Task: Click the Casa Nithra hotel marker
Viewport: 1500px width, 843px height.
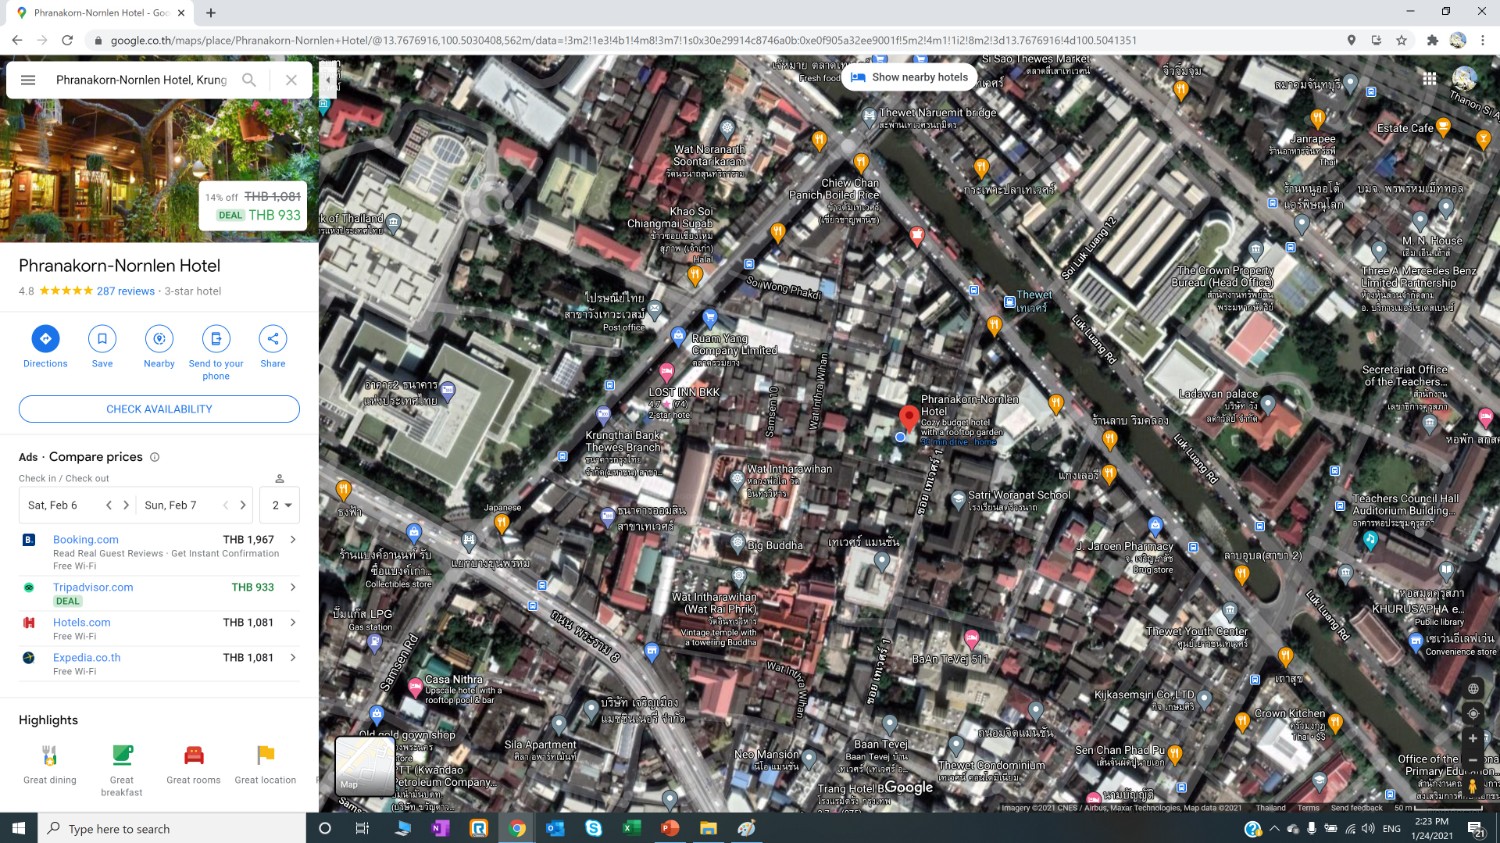Action: point(415,687)
